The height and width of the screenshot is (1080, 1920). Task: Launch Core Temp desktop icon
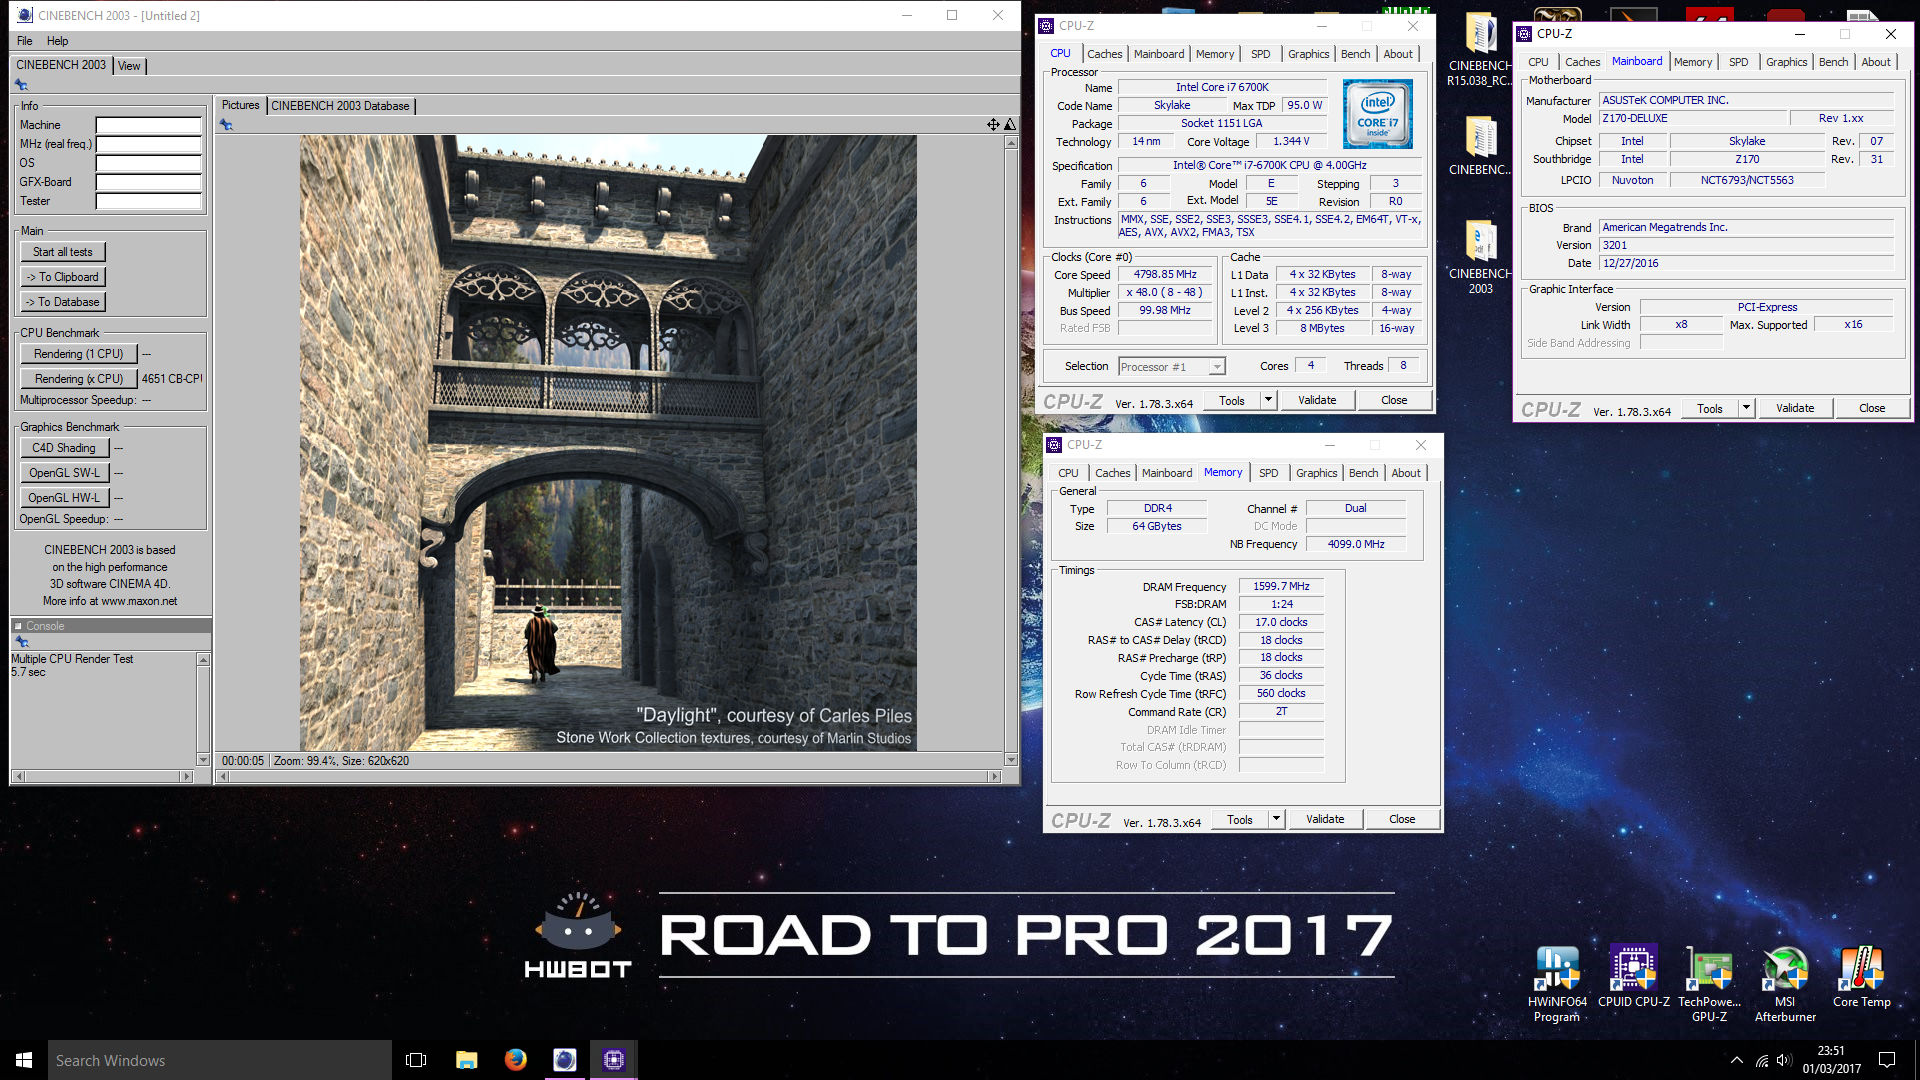pos(1861,977)
